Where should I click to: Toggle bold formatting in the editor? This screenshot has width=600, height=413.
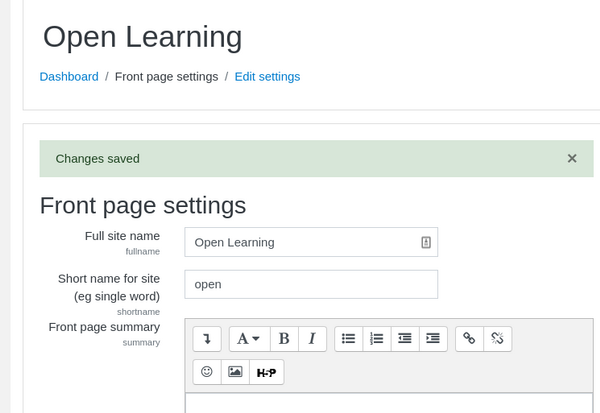tap(284, 339)
